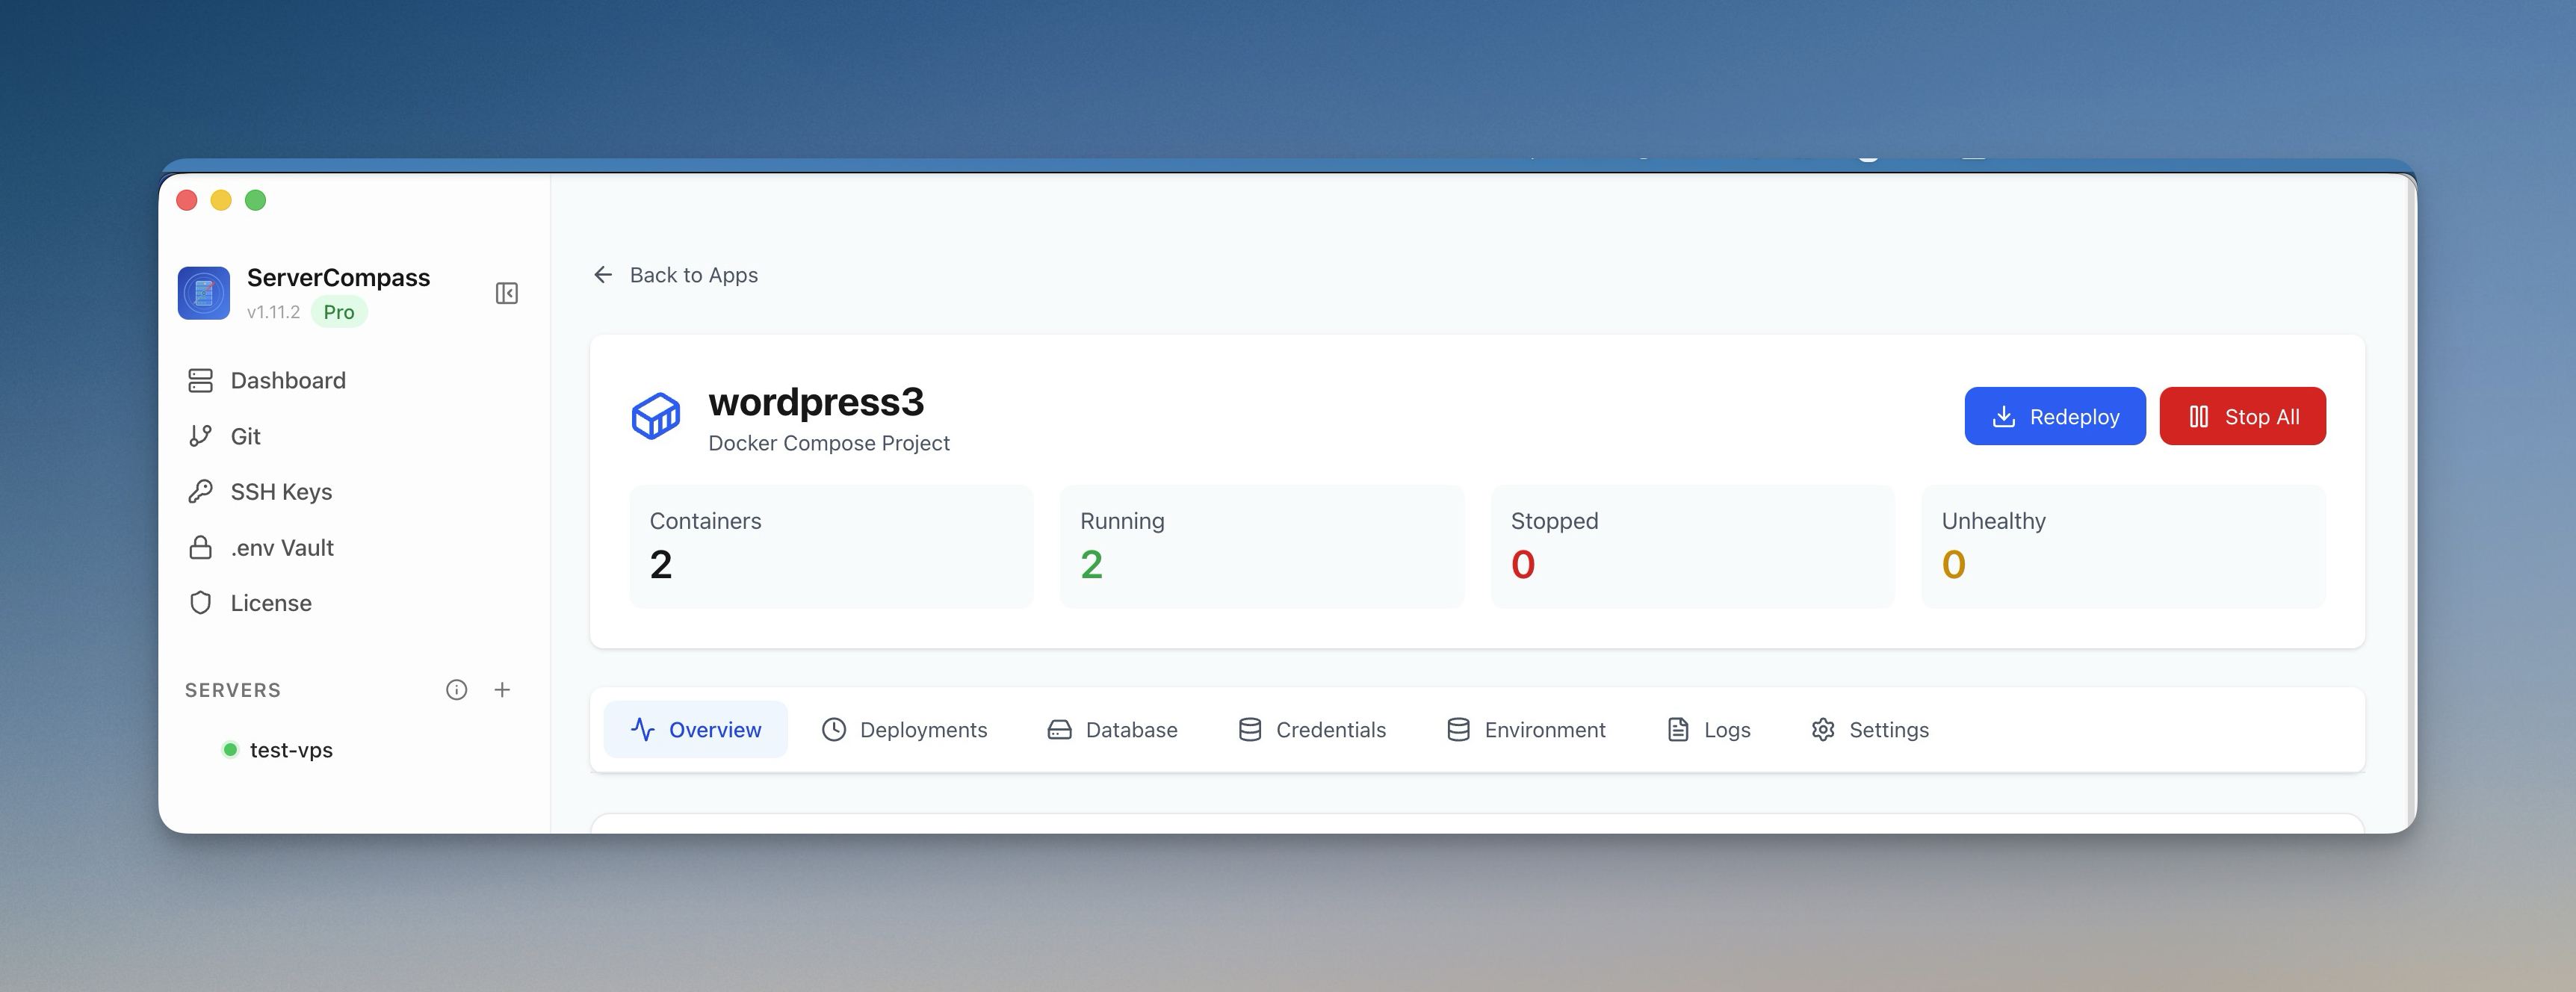Viewport: 2576px width, 992px height.
Task: Switch to the Deployments tab
Action: (904, 730)
